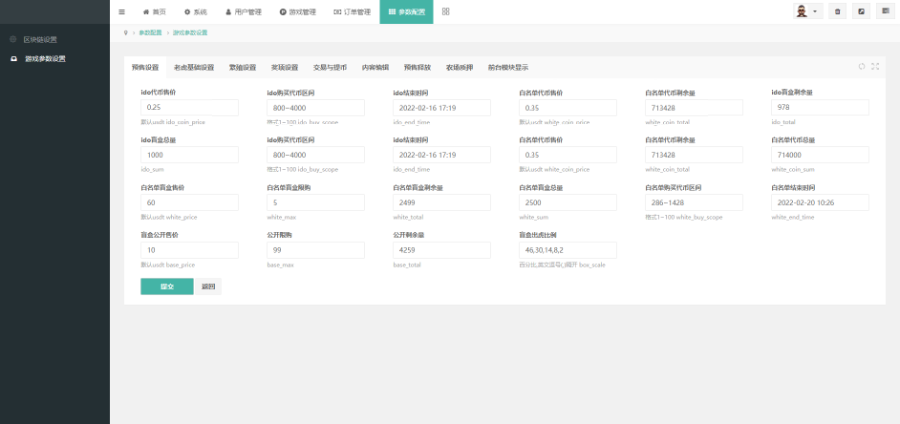Focus the ido_total field showing 978
This screenshot has height=424, width=900.
coord(820,107)
